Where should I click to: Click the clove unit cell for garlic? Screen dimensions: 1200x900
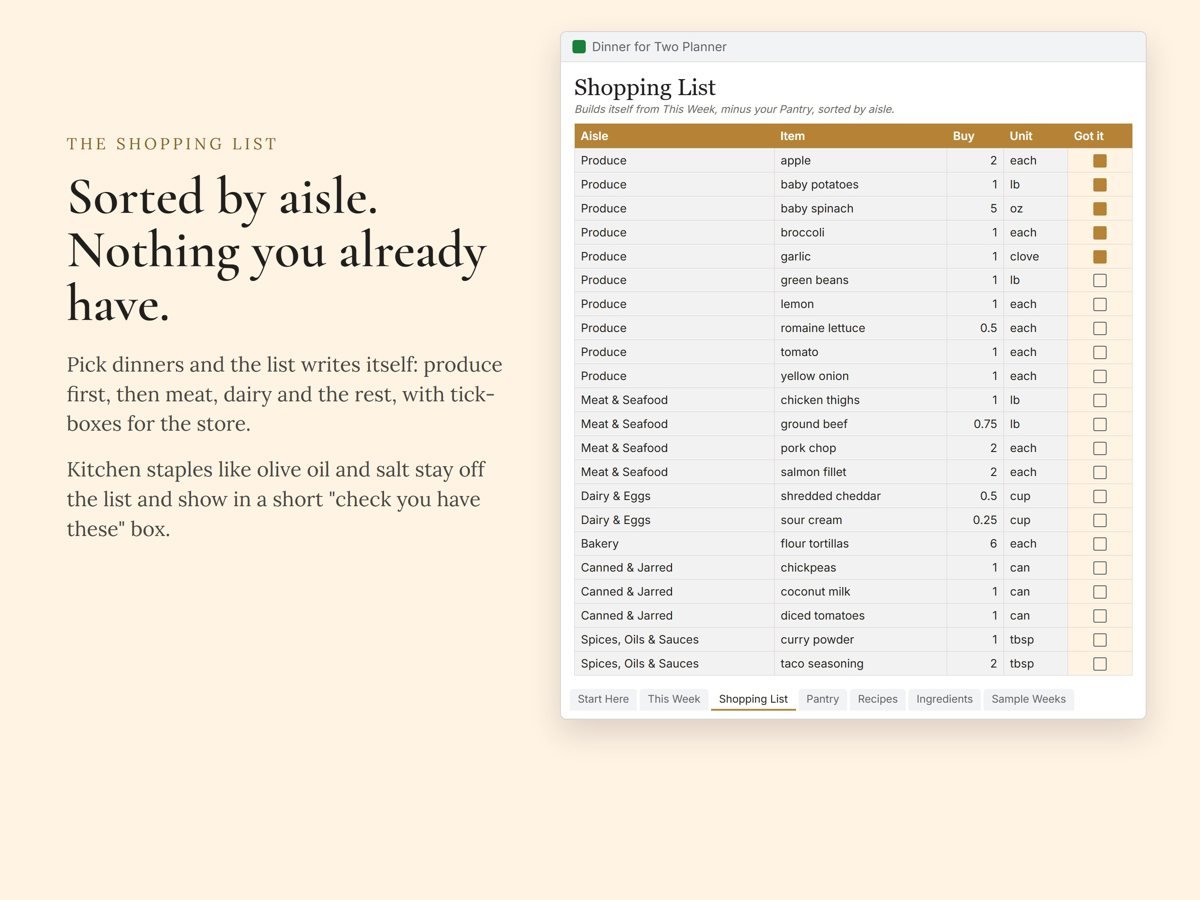click(1035, 257)
